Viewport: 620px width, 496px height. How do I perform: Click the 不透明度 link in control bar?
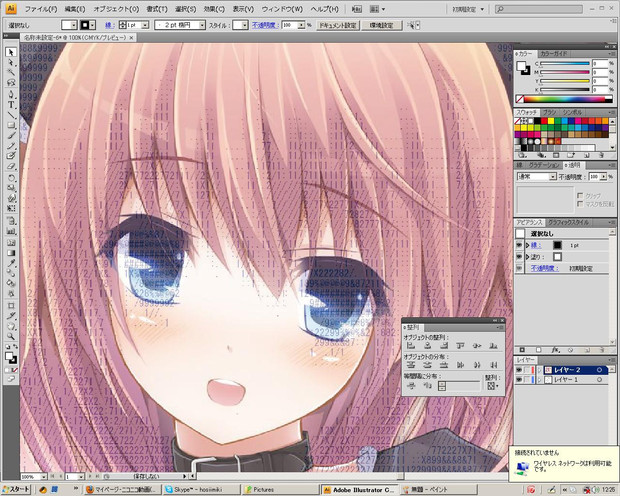coord(264,25)
